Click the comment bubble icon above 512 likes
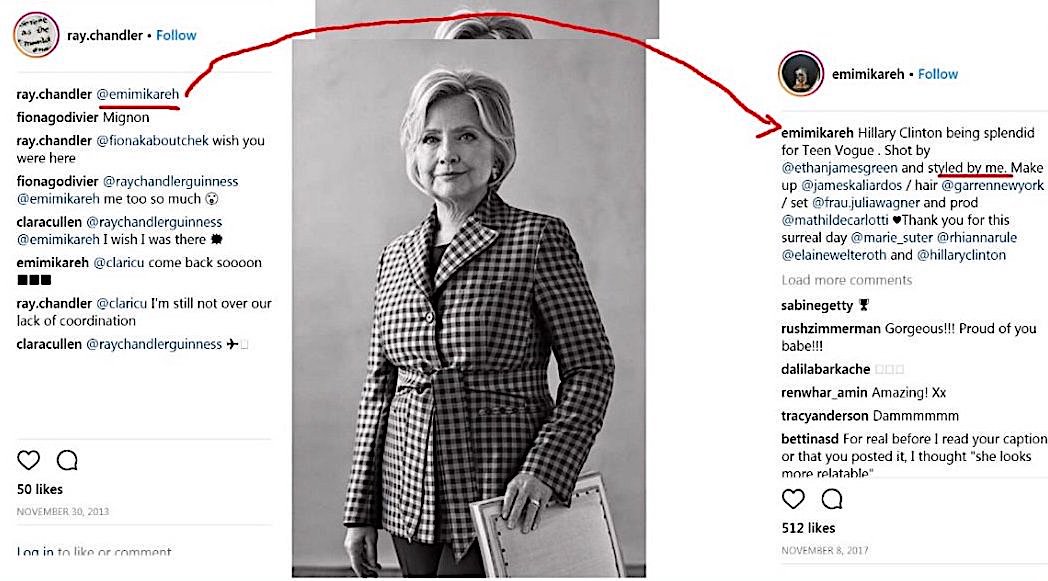Viewport: 1048px width, 581px height. 832,499
